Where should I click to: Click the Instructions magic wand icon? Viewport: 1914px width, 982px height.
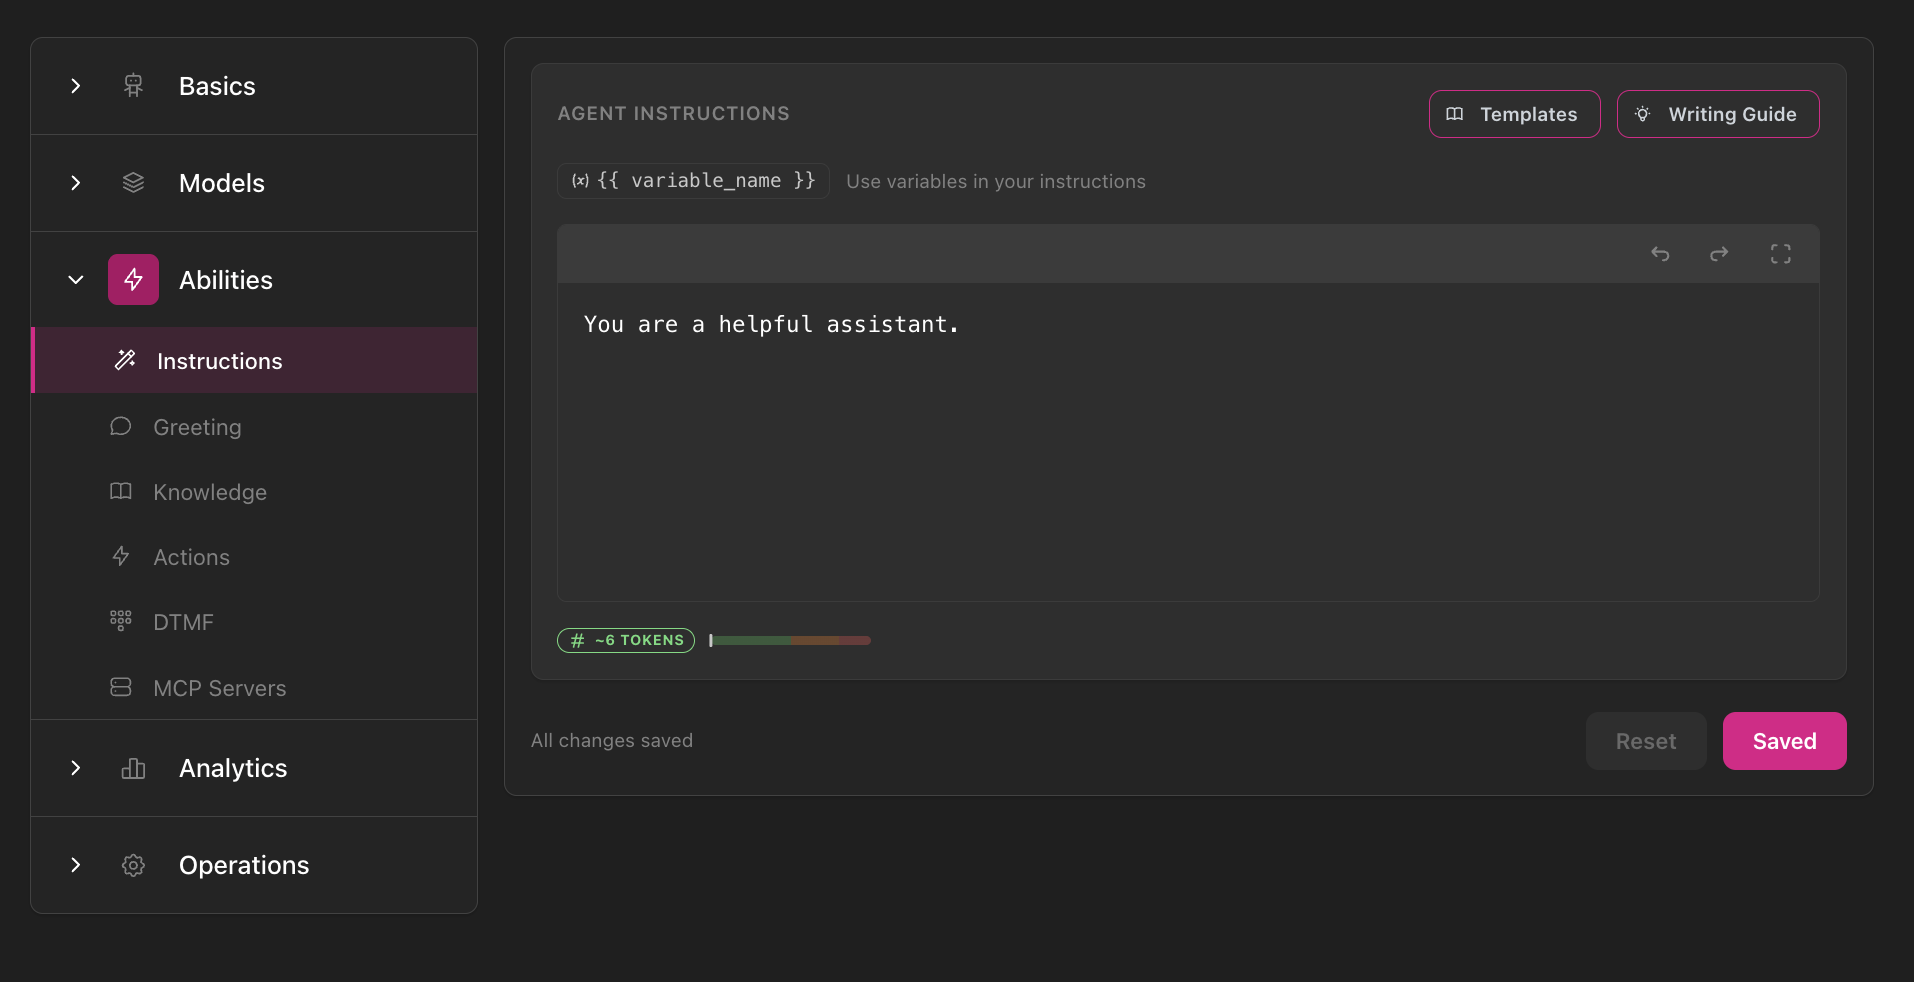[x=125, y=360]
